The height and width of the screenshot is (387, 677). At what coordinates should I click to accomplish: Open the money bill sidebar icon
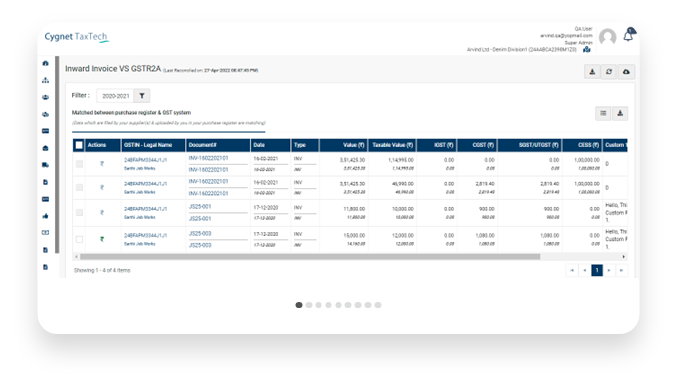click(45, 233)
